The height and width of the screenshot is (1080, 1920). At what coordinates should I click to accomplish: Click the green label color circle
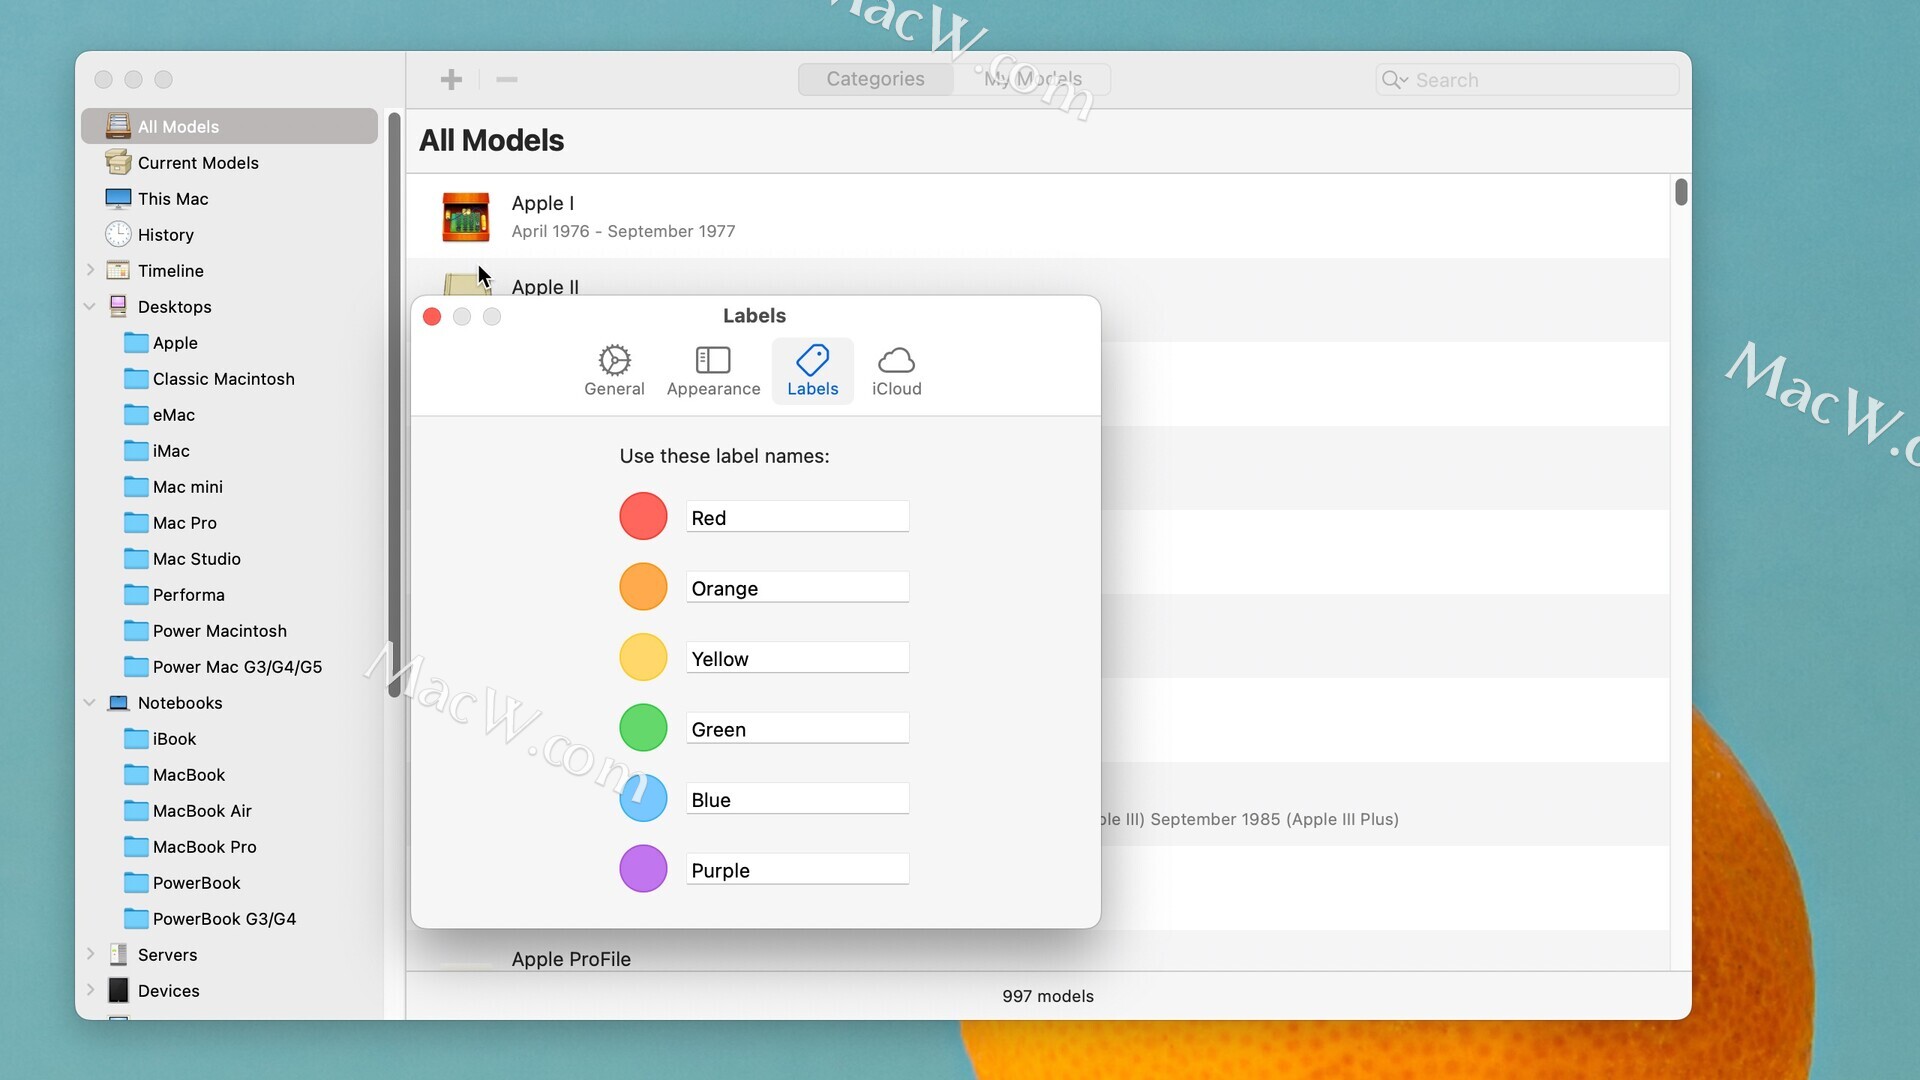[643, 728]
